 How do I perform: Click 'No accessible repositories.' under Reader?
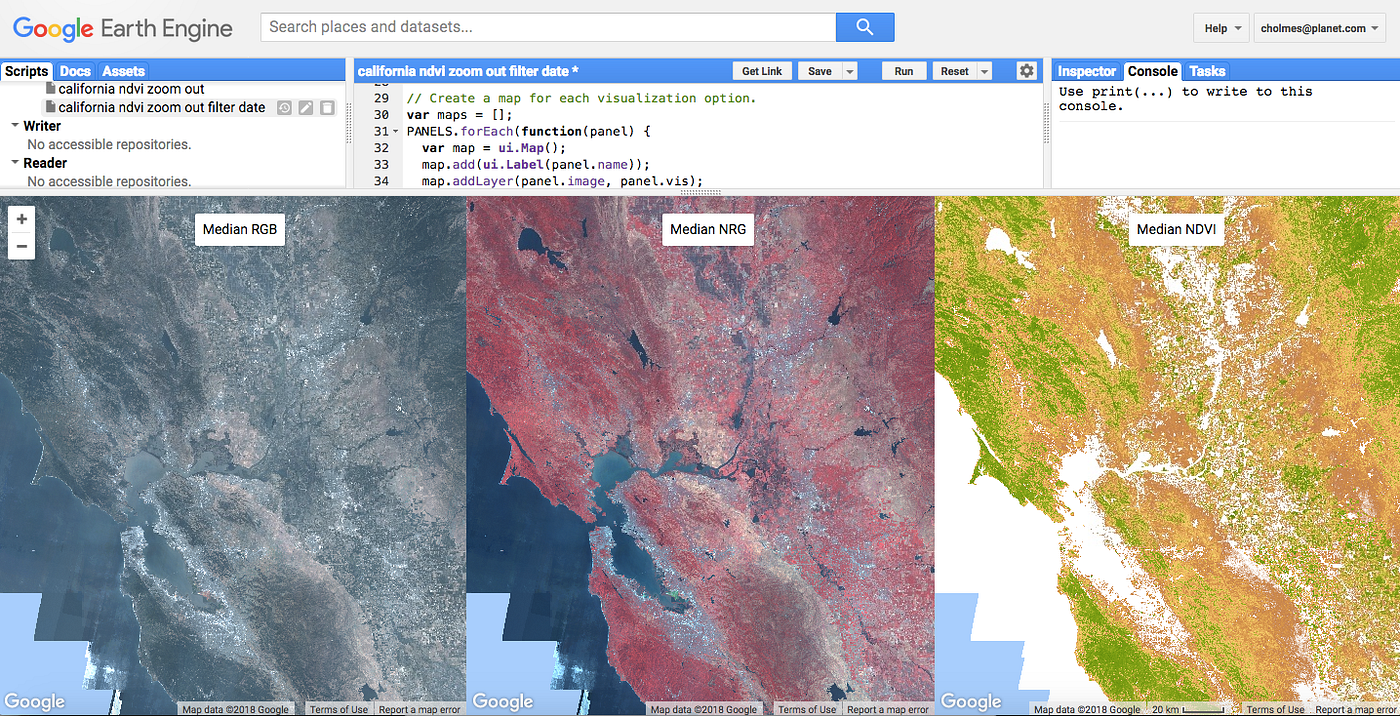coord(109,181)
